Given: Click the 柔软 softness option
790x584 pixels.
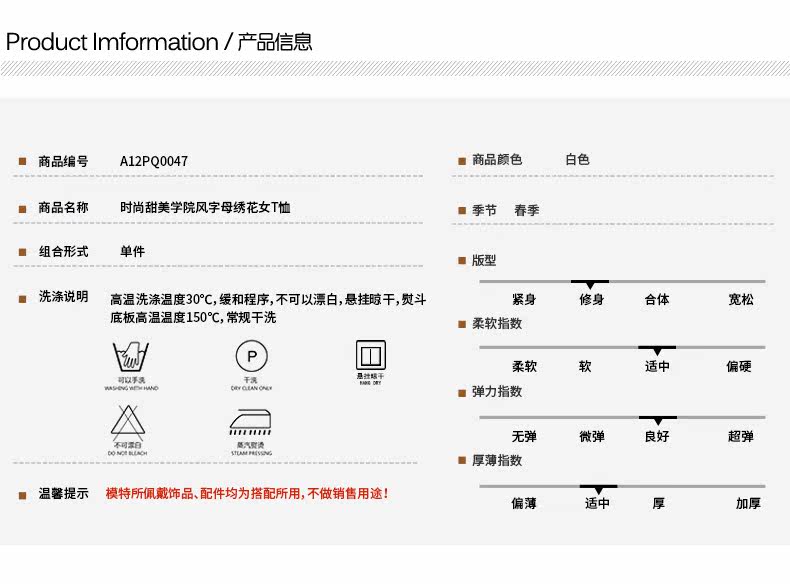Looking at the screenshot, I should [524, 366].
